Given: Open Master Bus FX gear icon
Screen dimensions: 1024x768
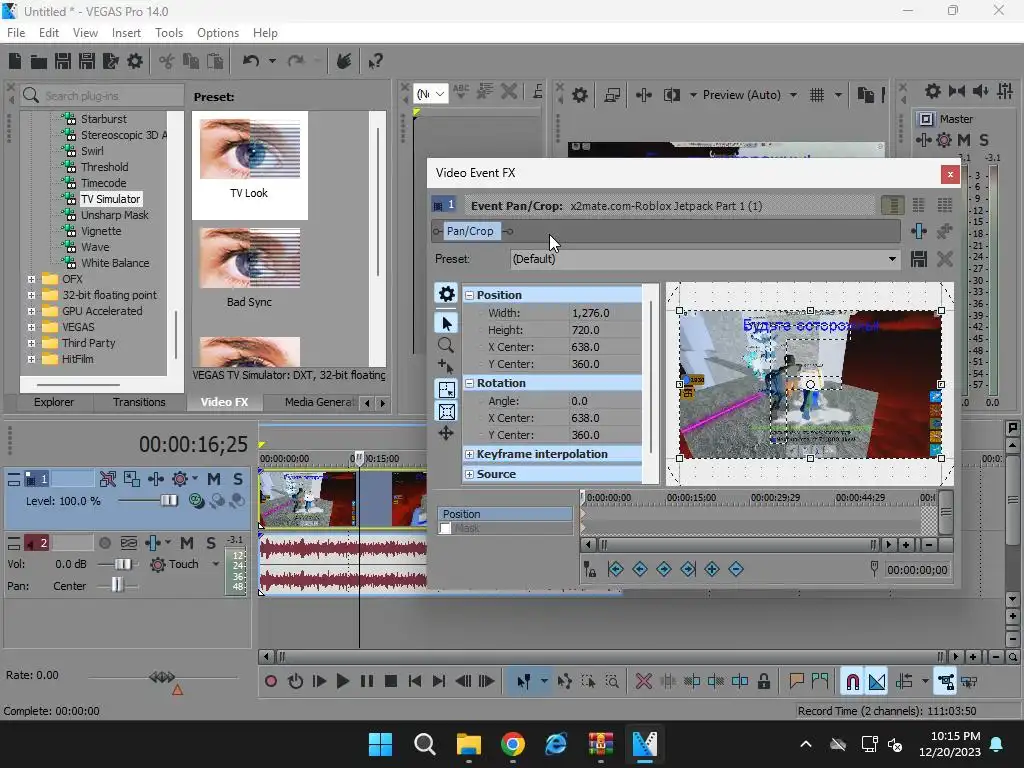Looking at the screenshot, I should pyautogui.click(x=944, y=140).
